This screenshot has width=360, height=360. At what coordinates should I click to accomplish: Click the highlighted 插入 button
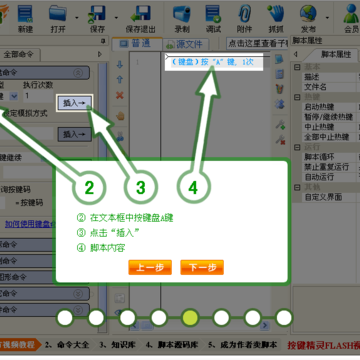[x=74, y=103]
